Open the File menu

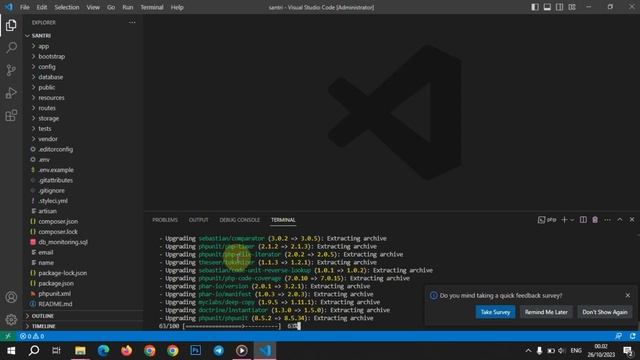tap(24, 7)
